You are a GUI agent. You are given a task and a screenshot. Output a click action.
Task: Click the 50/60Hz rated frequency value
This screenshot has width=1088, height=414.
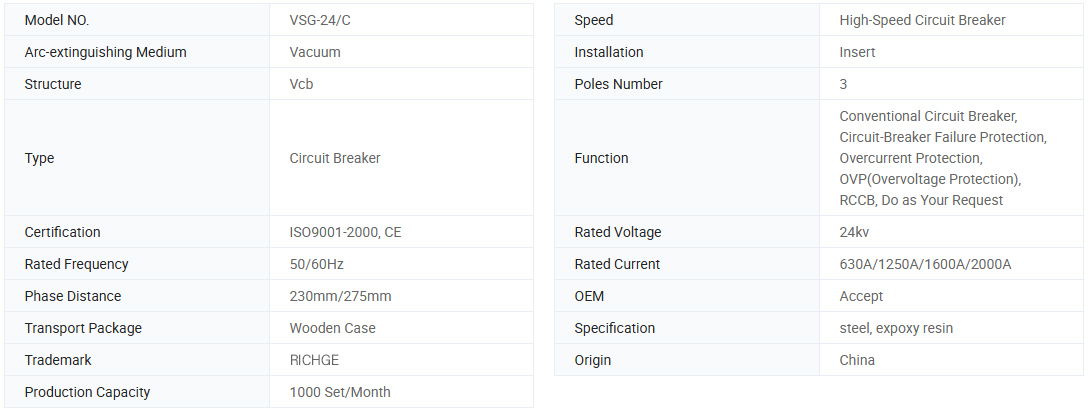click(316, 264)
